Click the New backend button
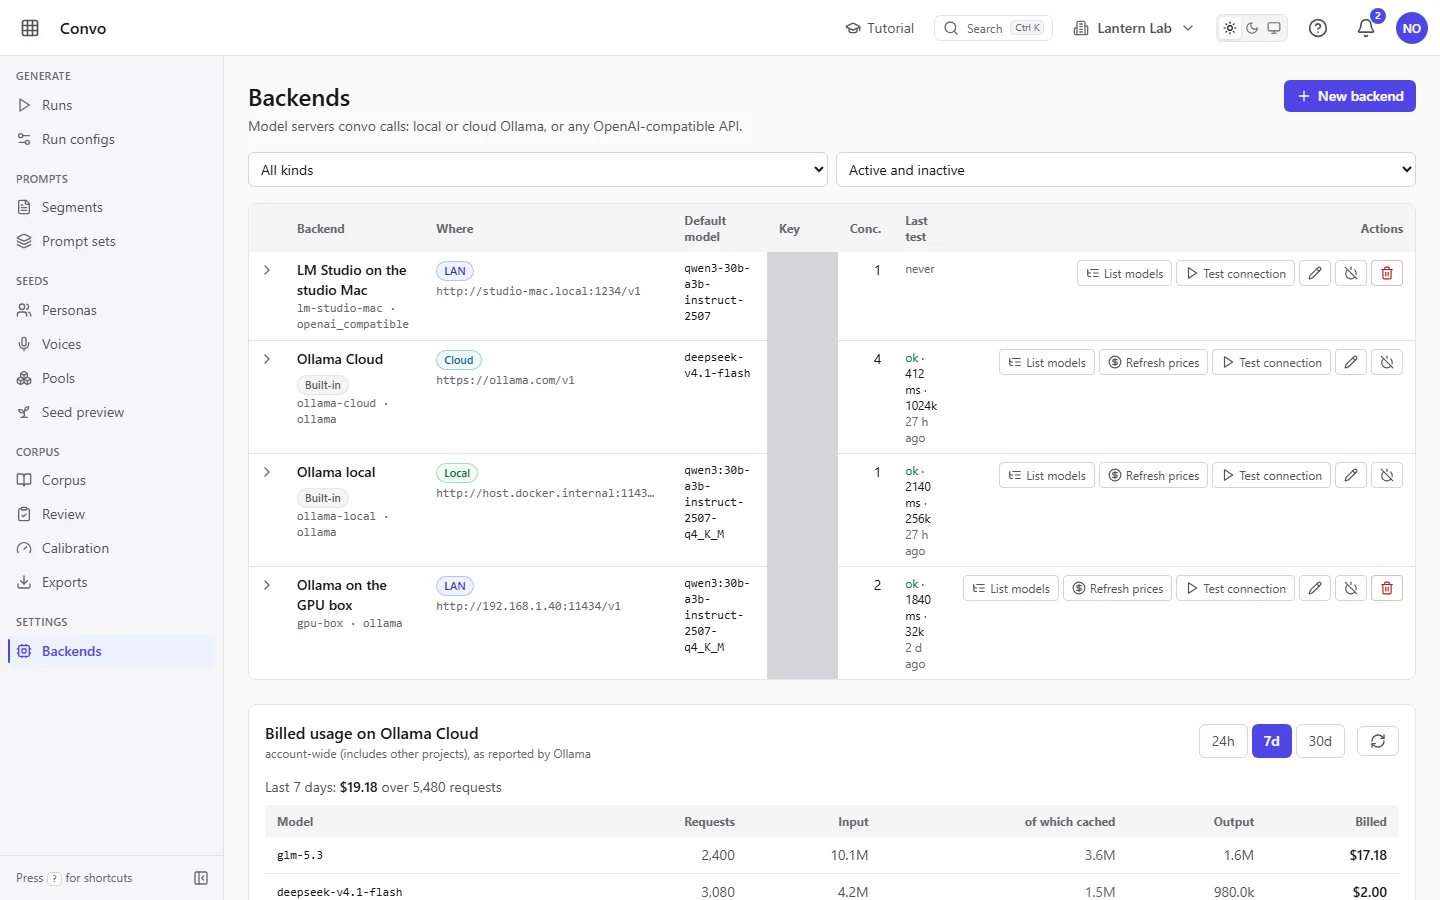Image resolution: width=1440 pixels, height=900 pixels. (1350, 96)
